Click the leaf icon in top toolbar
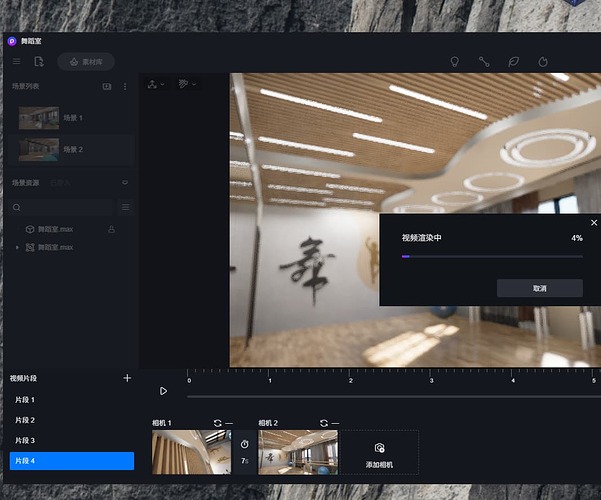601x500 pixels. coord(514,62)
